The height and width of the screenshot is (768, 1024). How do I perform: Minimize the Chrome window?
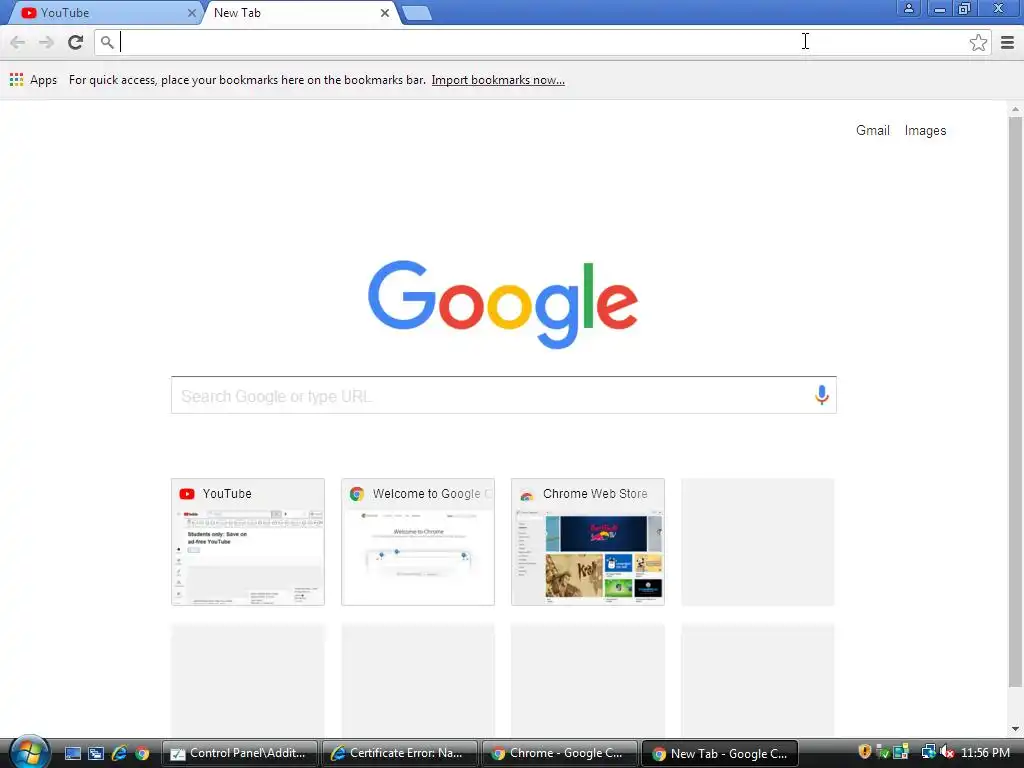coord(940,8)
